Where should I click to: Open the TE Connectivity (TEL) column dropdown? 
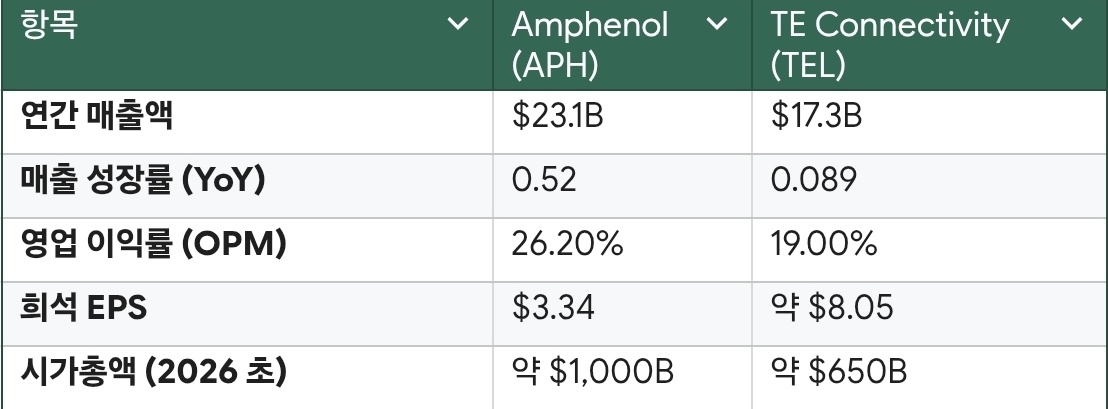[1072, 24]
